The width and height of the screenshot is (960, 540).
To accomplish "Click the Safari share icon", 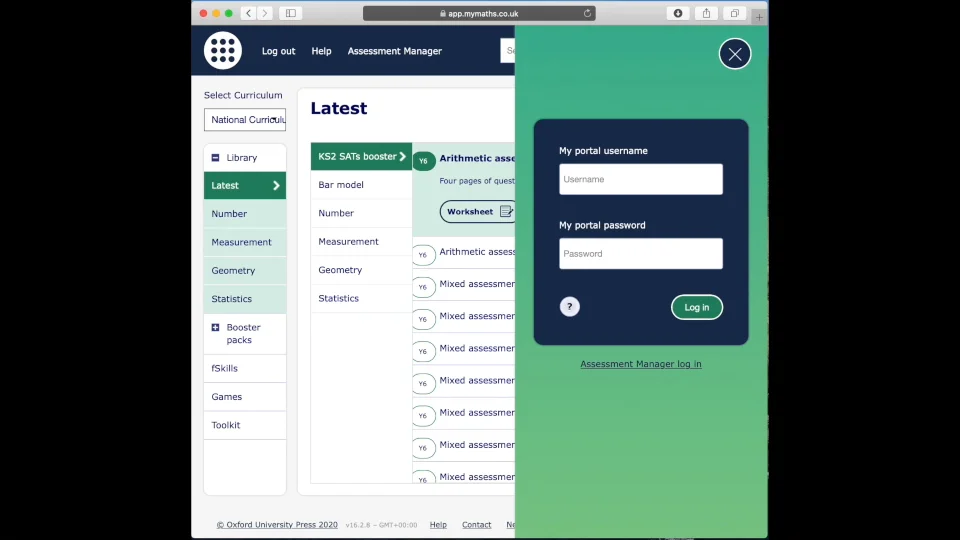I will 707,13.
